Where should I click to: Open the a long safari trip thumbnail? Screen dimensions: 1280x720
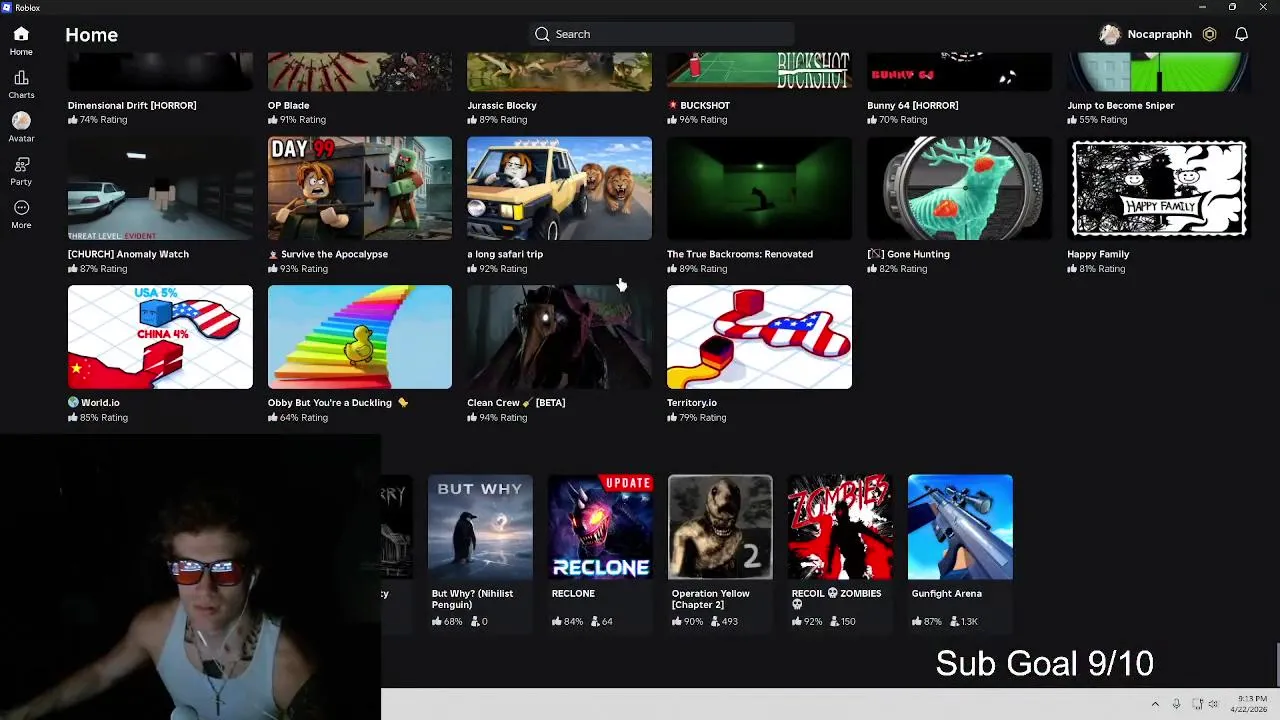click(559, 188)
